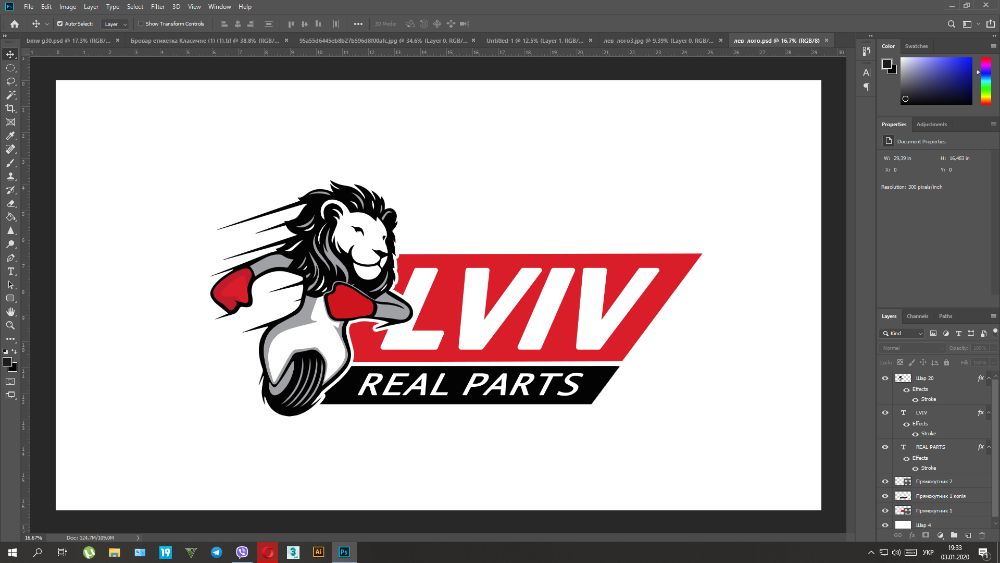Viewport: 1000px width, 563px height.
Task: Select the Magic Wand tool
Action: coord(10,95)
